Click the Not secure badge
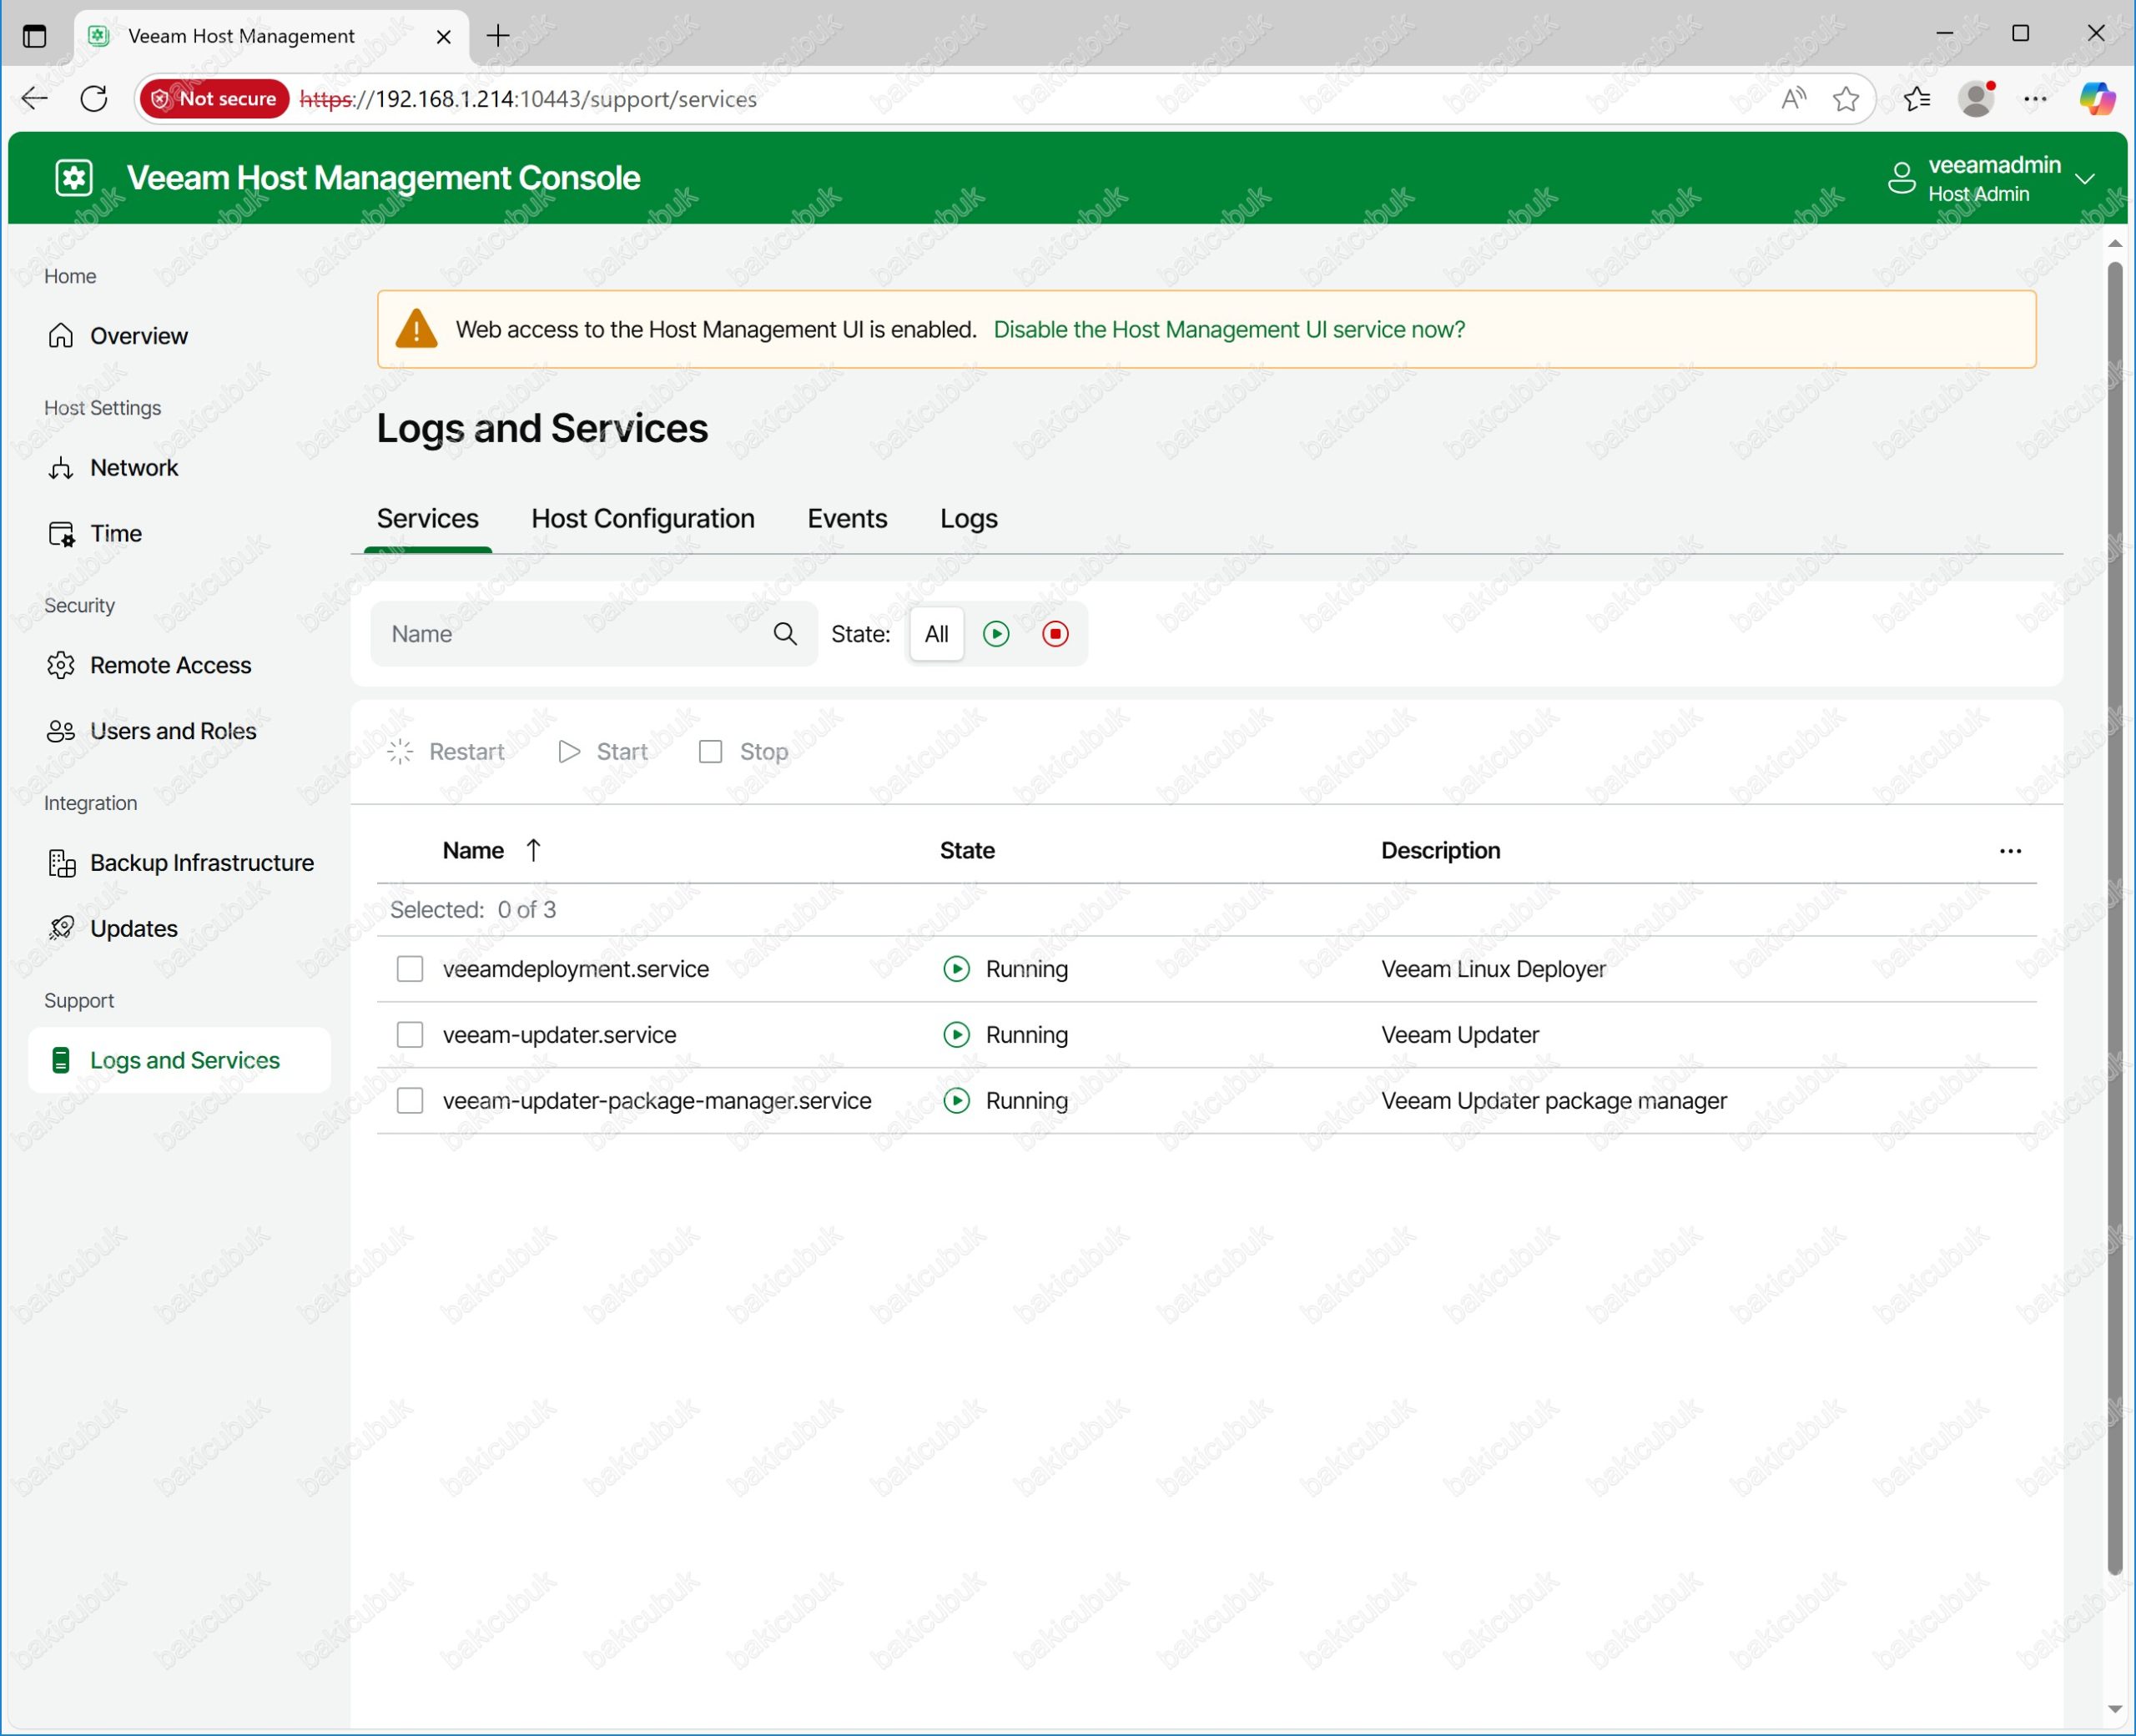2136x1736 pixels. coord(215,98)
